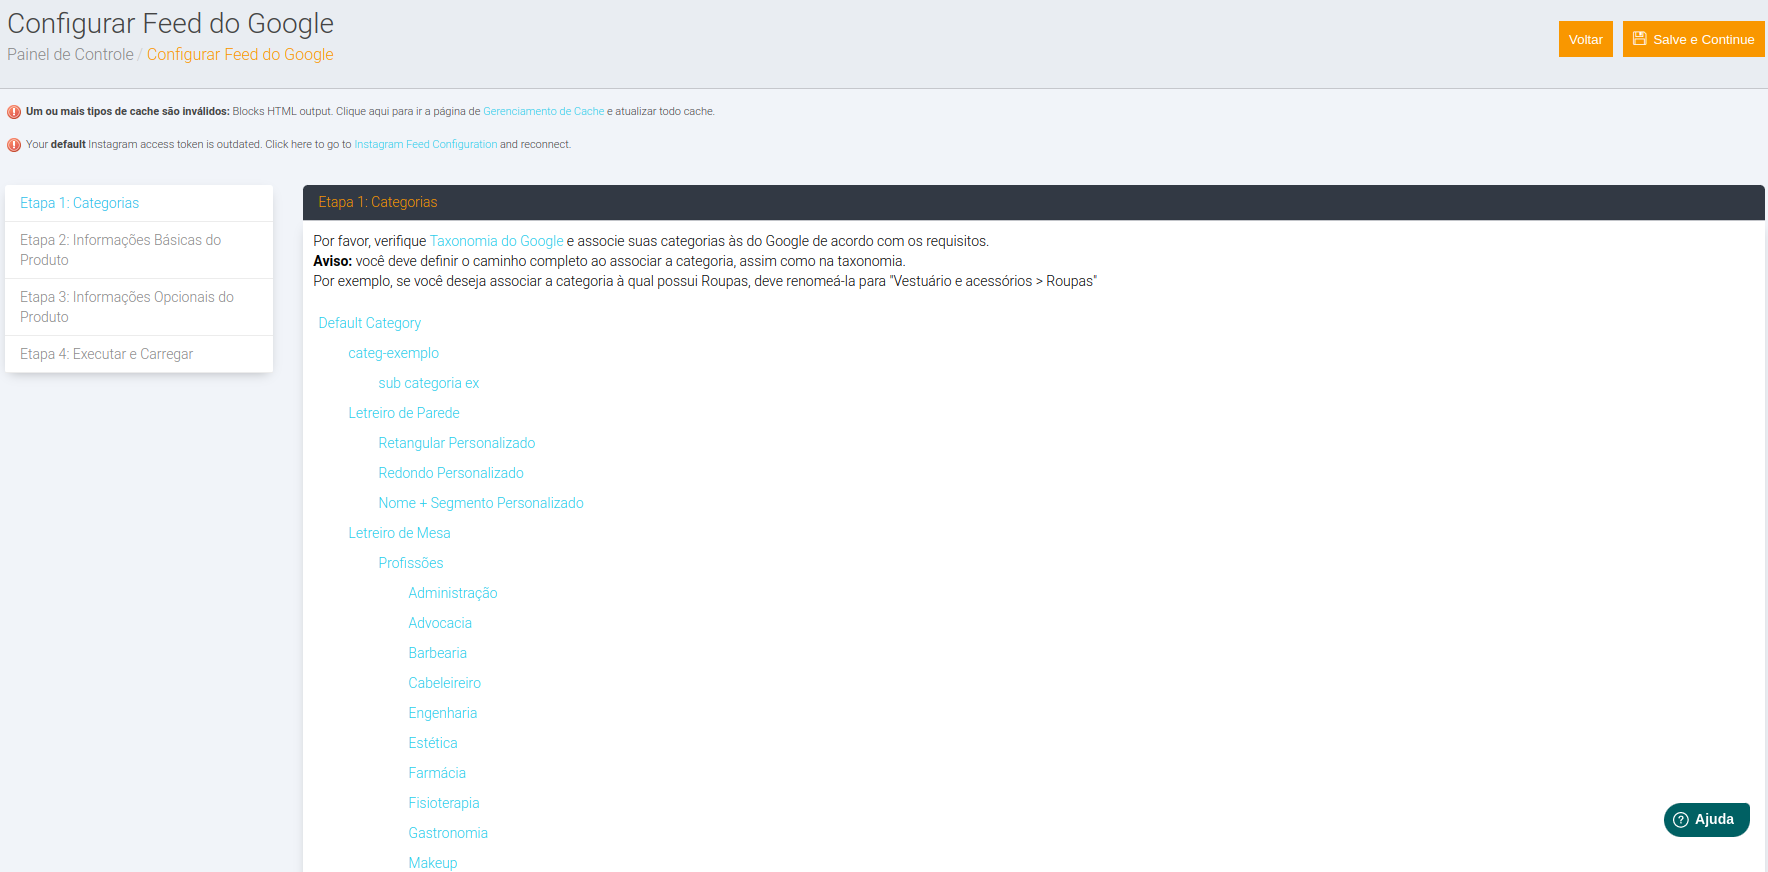The width and height of the screenshot is (1768, 872).
Task: Open the Gerenciamento de Cache link
Action: point(543,112)
